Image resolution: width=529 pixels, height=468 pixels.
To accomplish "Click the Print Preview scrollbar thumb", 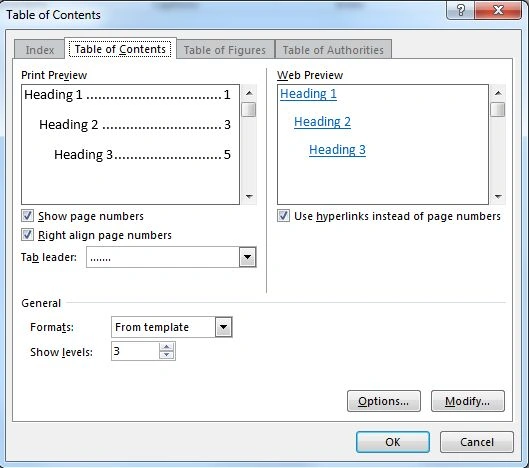I will [249, 110].
